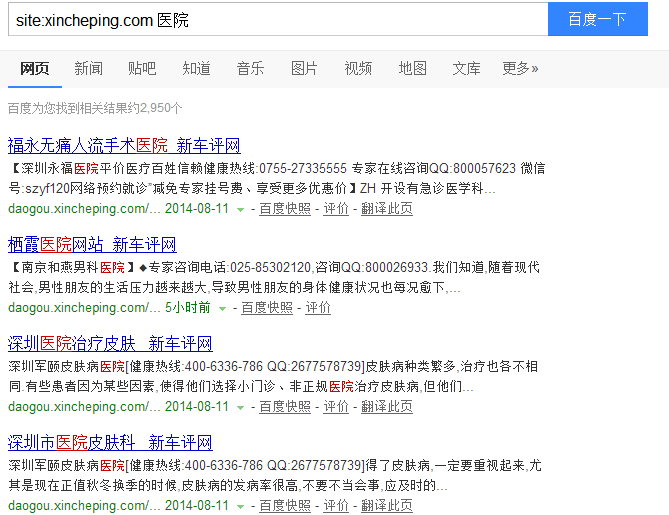This screenshot has height=515, width=669.
Task: Click the 5小时前 timestamp text
Action: pos(188,308)
